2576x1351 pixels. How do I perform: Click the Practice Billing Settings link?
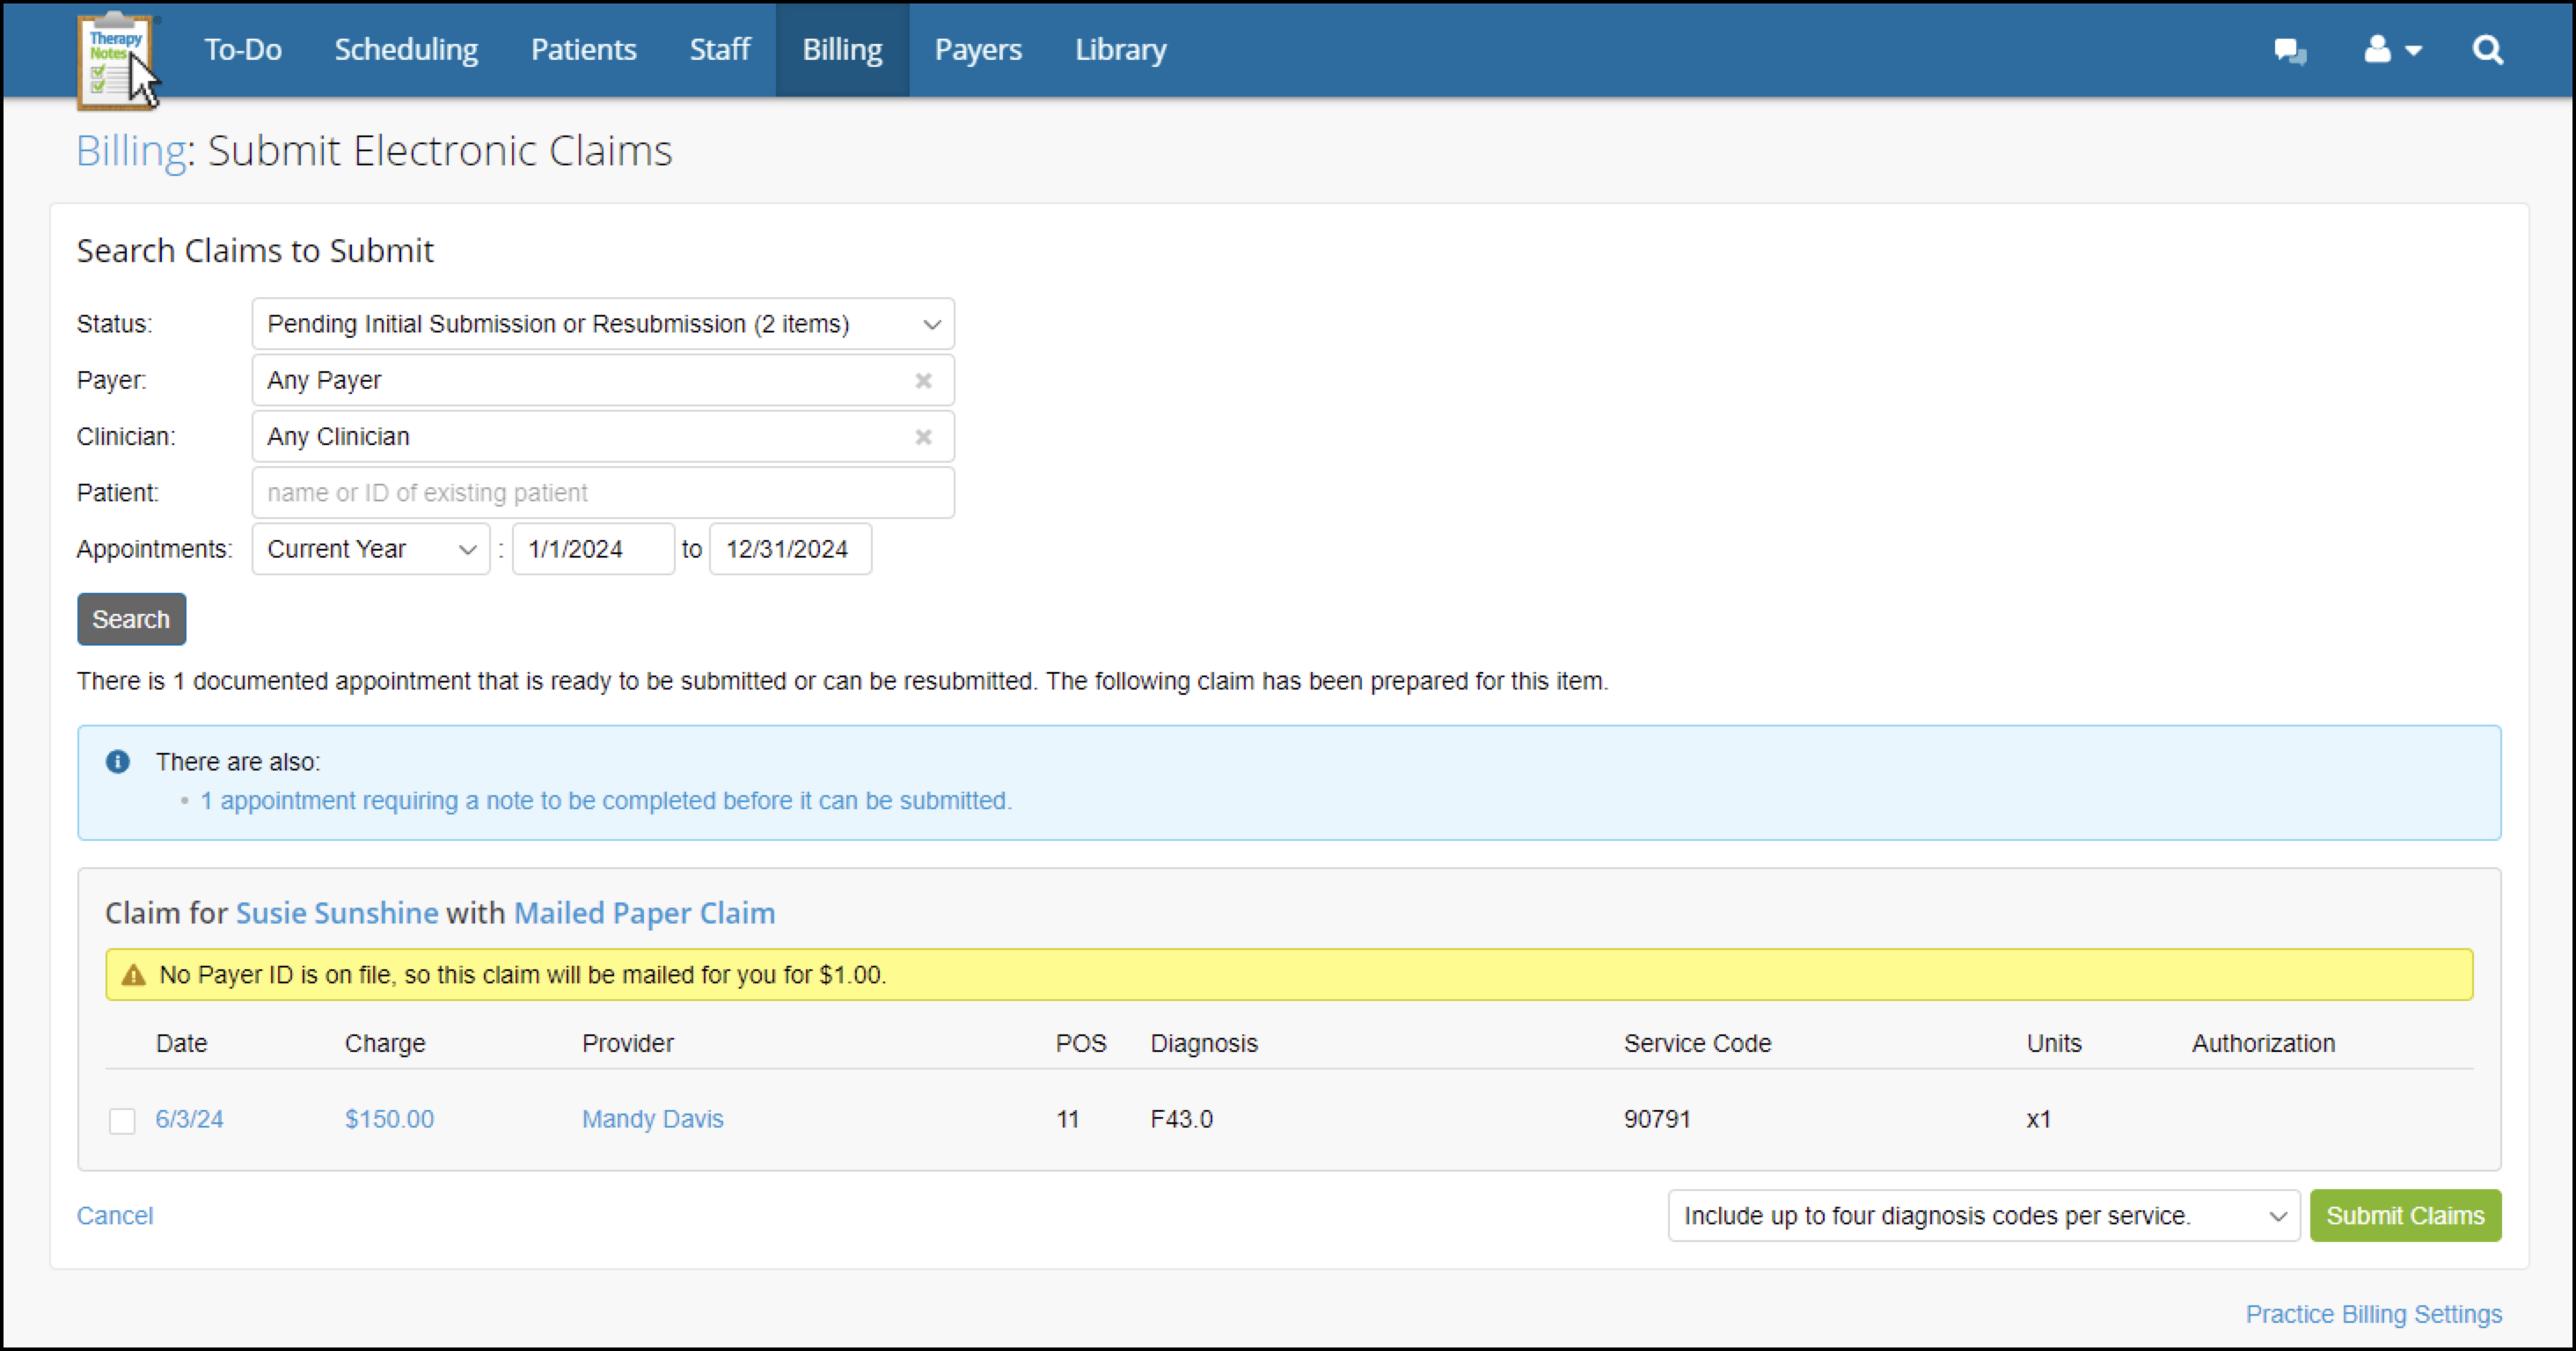2372,1314
